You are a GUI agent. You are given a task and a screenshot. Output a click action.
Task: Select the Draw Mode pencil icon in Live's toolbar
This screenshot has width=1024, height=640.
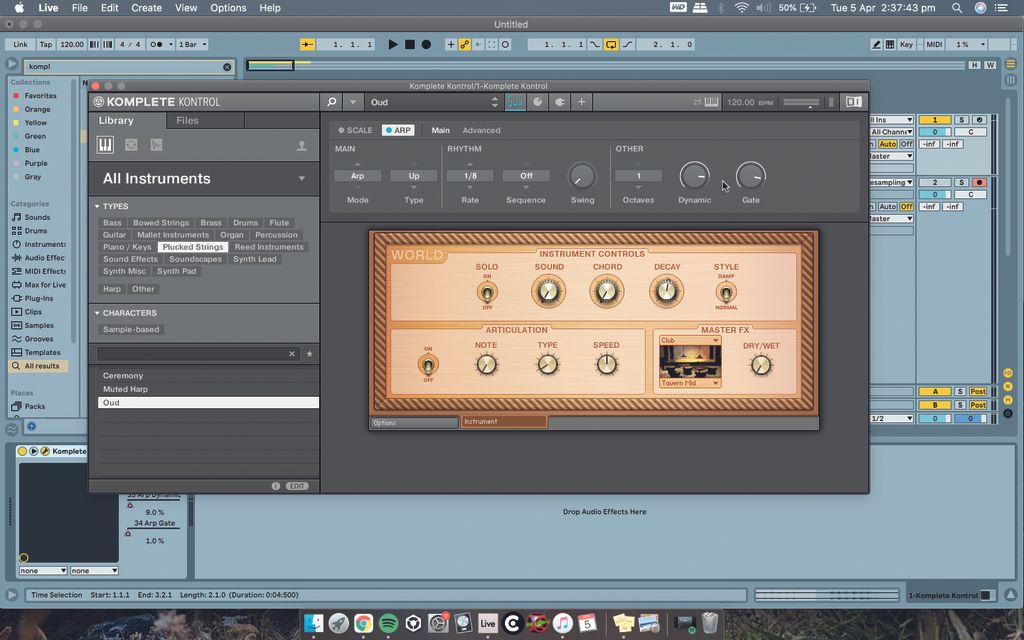877,44
